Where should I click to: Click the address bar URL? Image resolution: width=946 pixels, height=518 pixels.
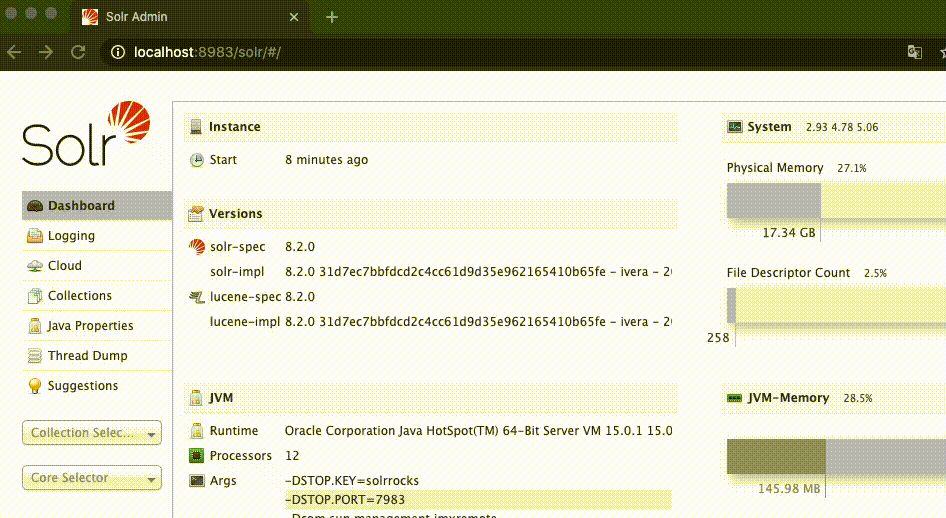(207, 52)
